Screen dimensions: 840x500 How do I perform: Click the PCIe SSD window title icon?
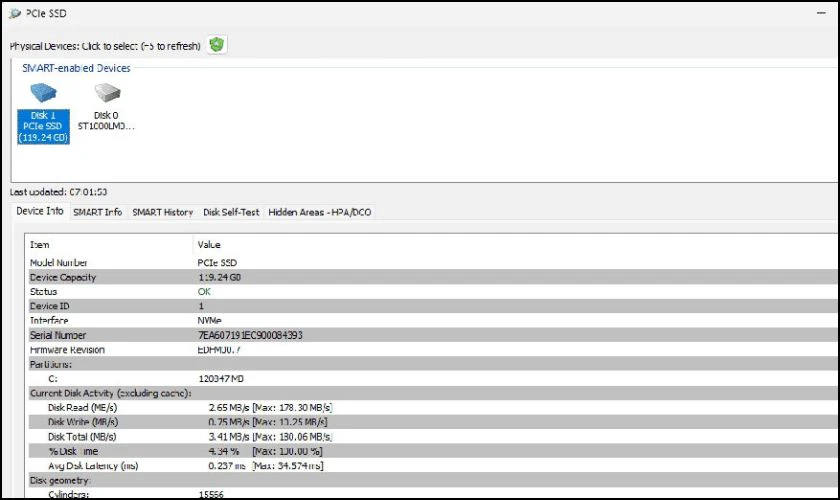(15, 13)
